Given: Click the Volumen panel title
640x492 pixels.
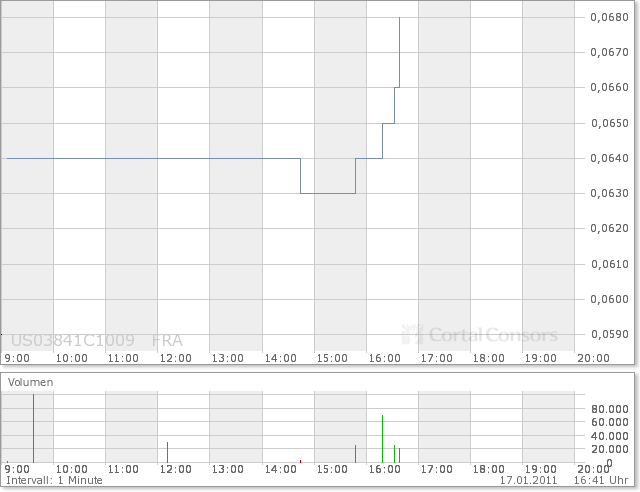Looking at the screenshot, I should pyautogui.click(x=31, y=382).
